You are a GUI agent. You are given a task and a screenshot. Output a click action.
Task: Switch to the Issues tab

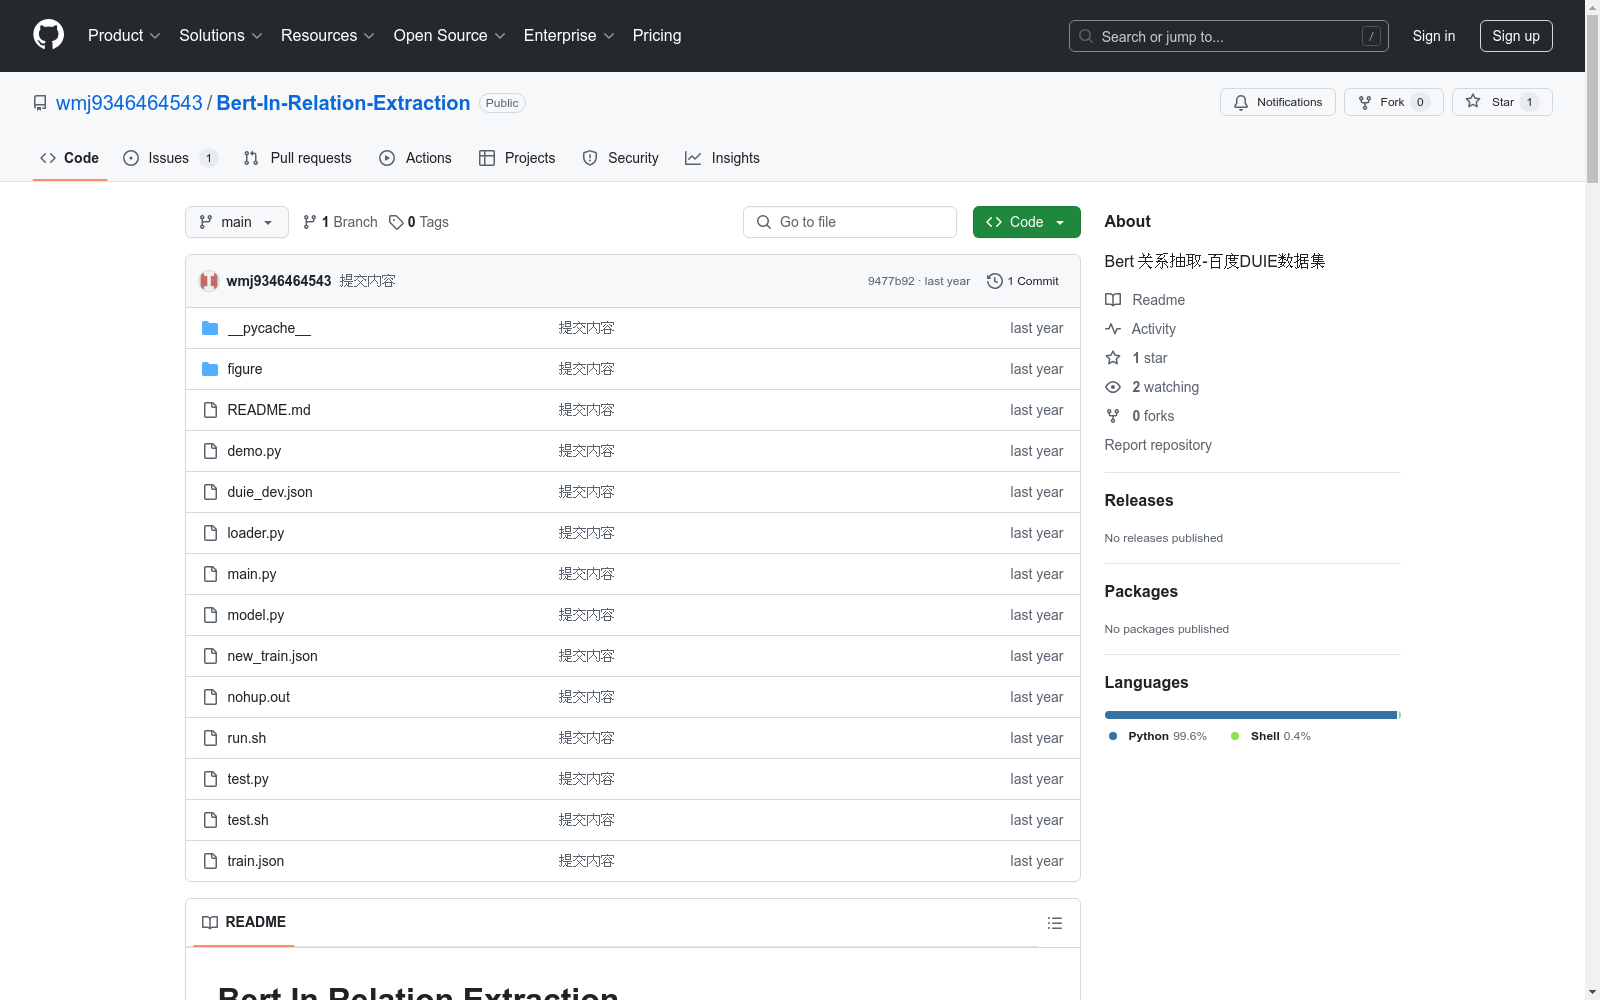(x=170, y=158)
